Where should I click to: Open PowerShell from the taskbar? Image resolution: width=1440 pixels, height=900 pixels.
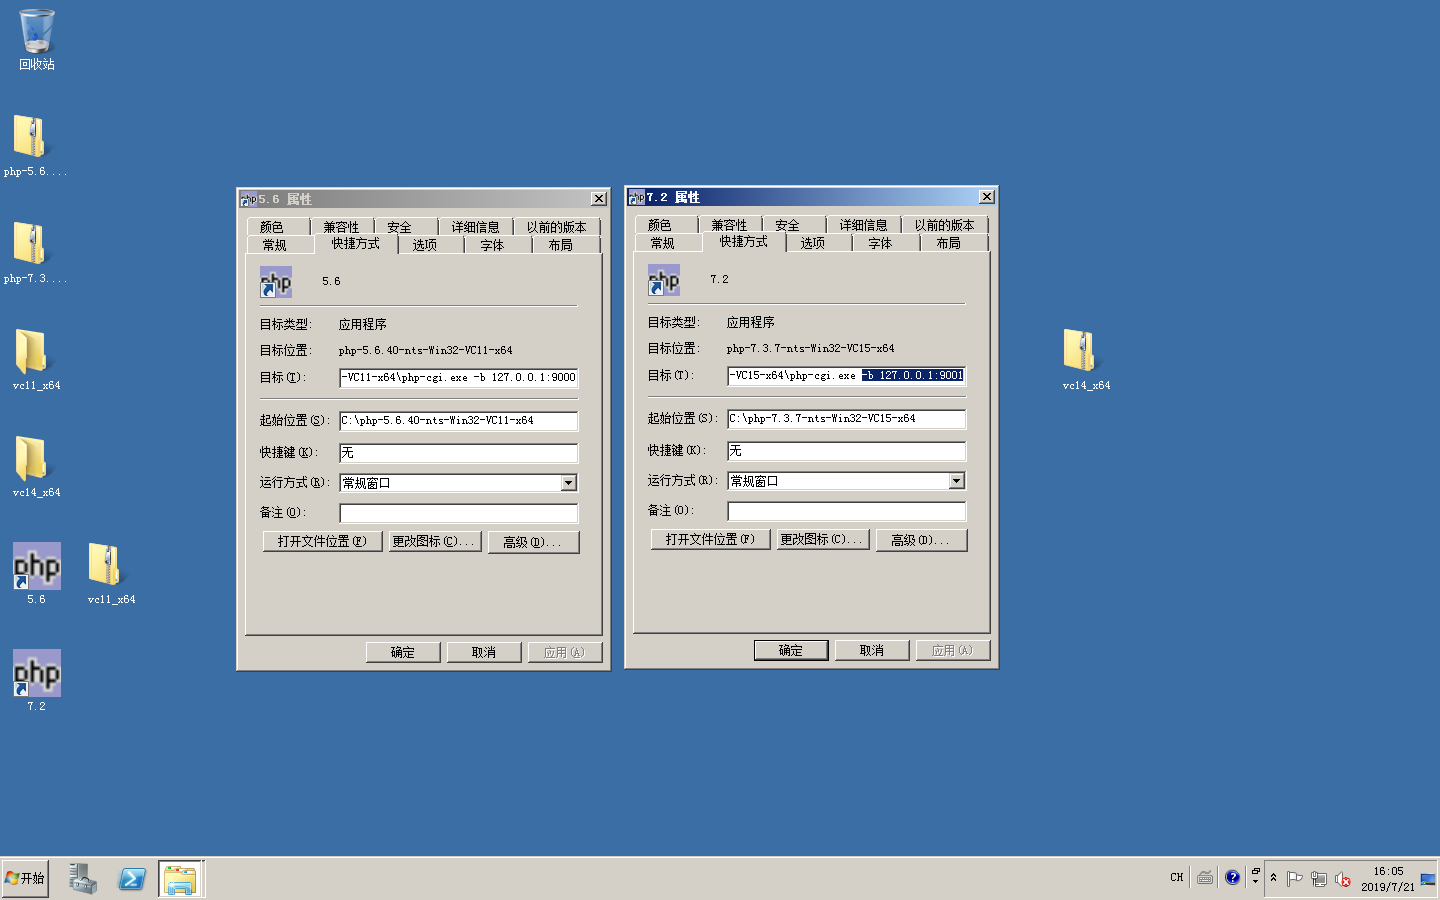pos(131,879)
